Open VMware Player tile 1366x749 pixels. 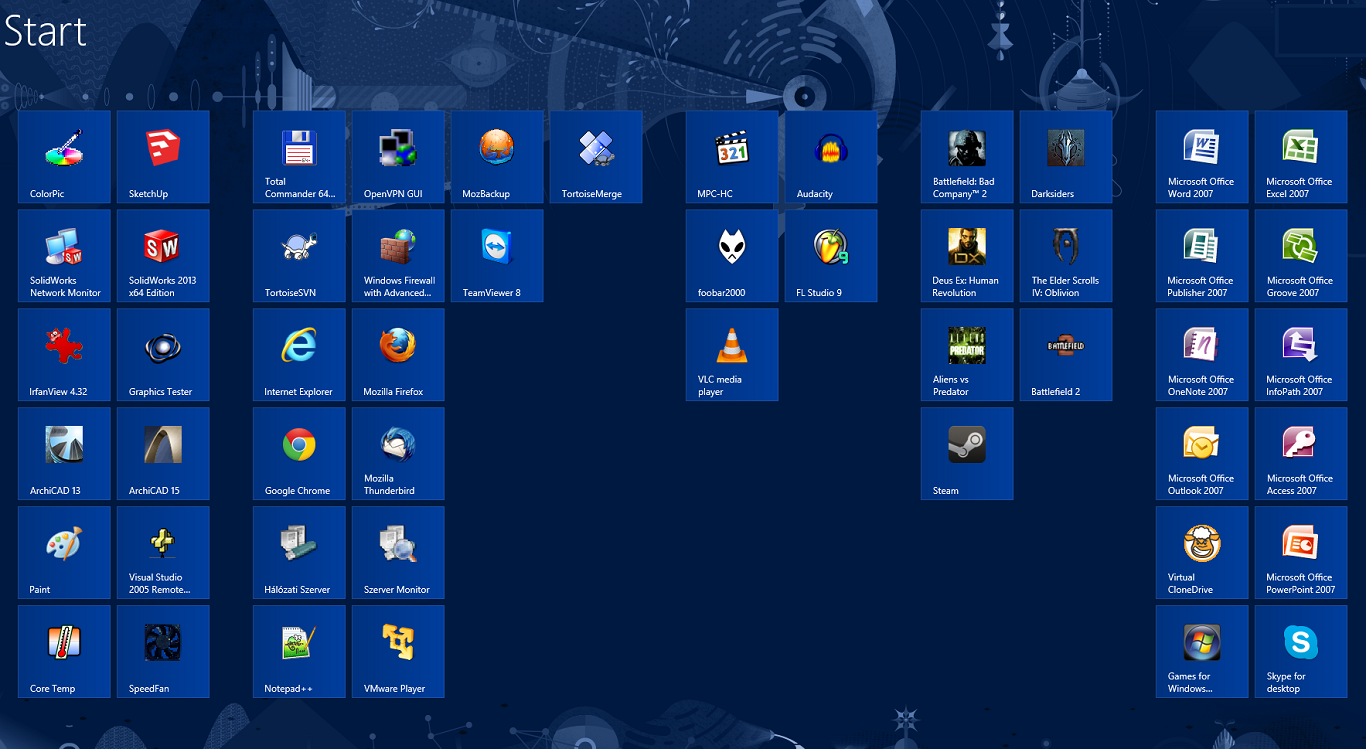(x=398, y=652)
